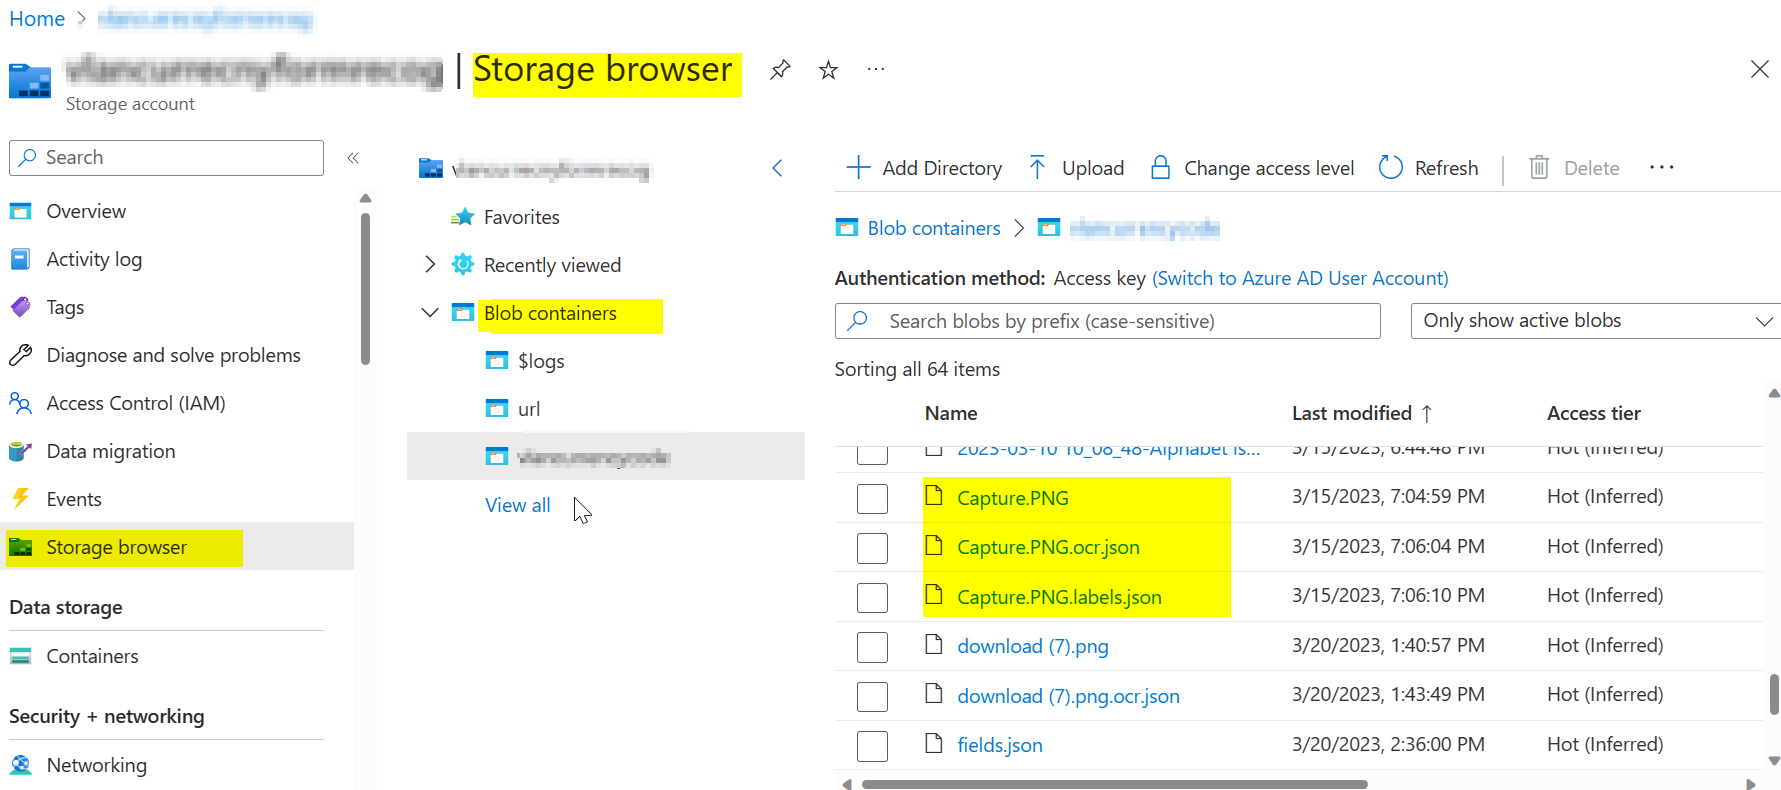Click the left menu vertical scrollbar
1781x790 pixels.
tap(365, 290)
